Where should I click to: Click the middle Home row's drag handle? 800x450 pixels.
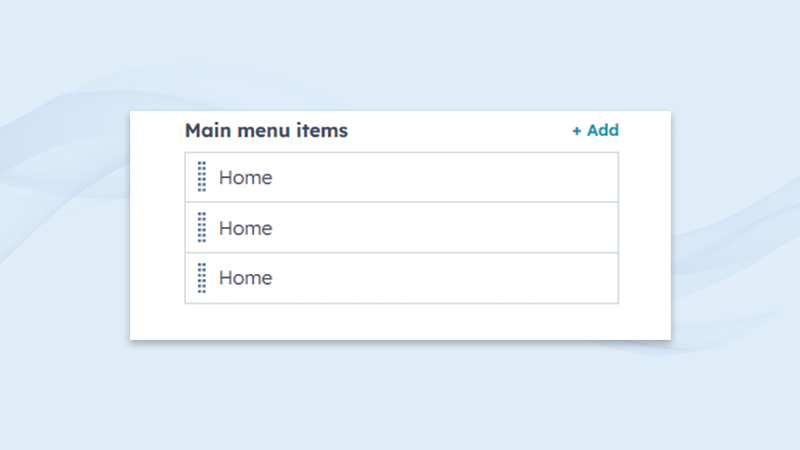pos(202,227)
